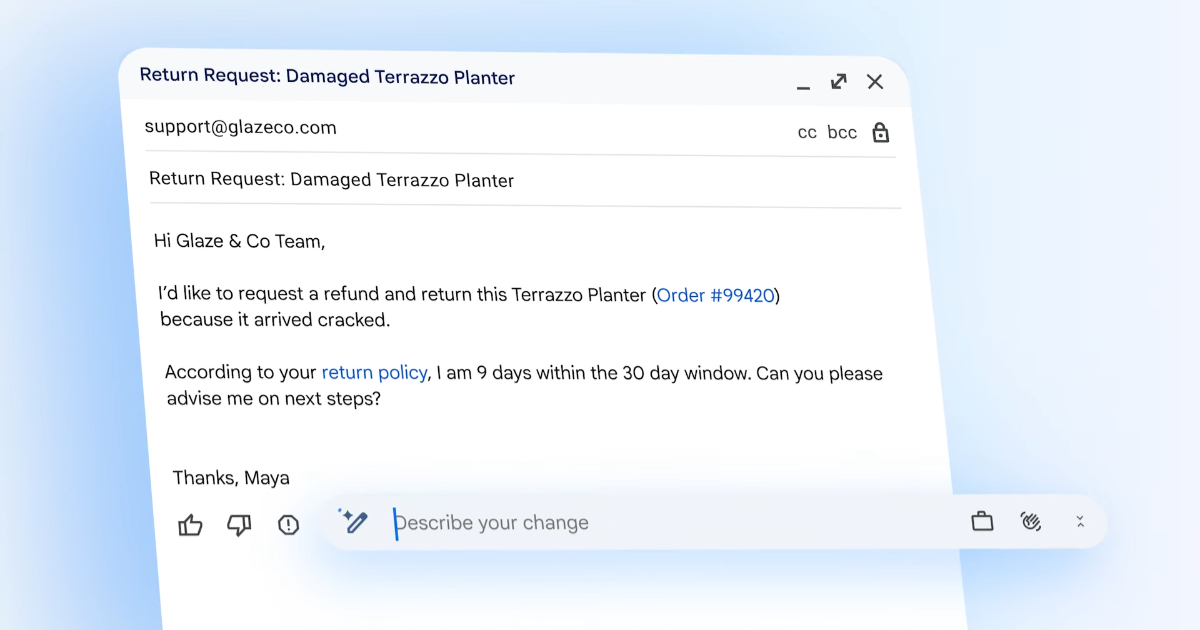Pop out the compose window
This screenshot has width=1200, height=630.
pos(839,82)
